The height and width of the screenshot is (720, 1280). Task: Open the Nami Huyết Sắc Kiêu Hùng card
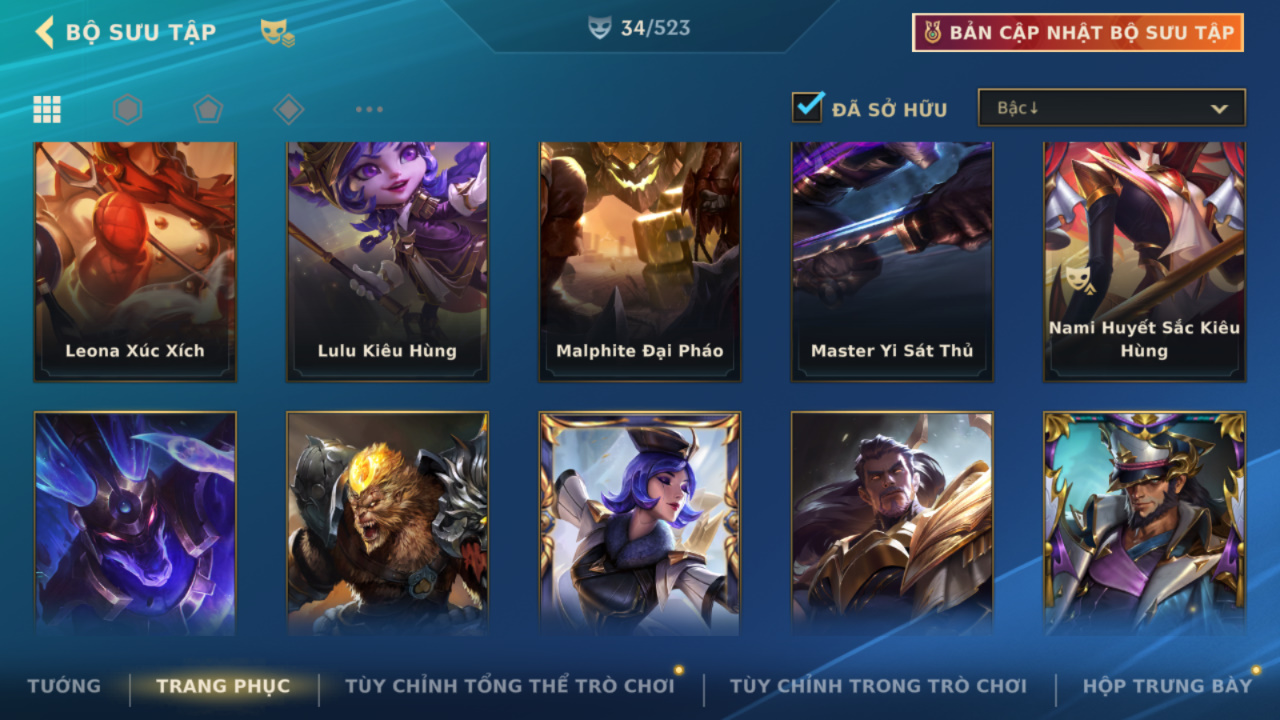point(1144,261)
